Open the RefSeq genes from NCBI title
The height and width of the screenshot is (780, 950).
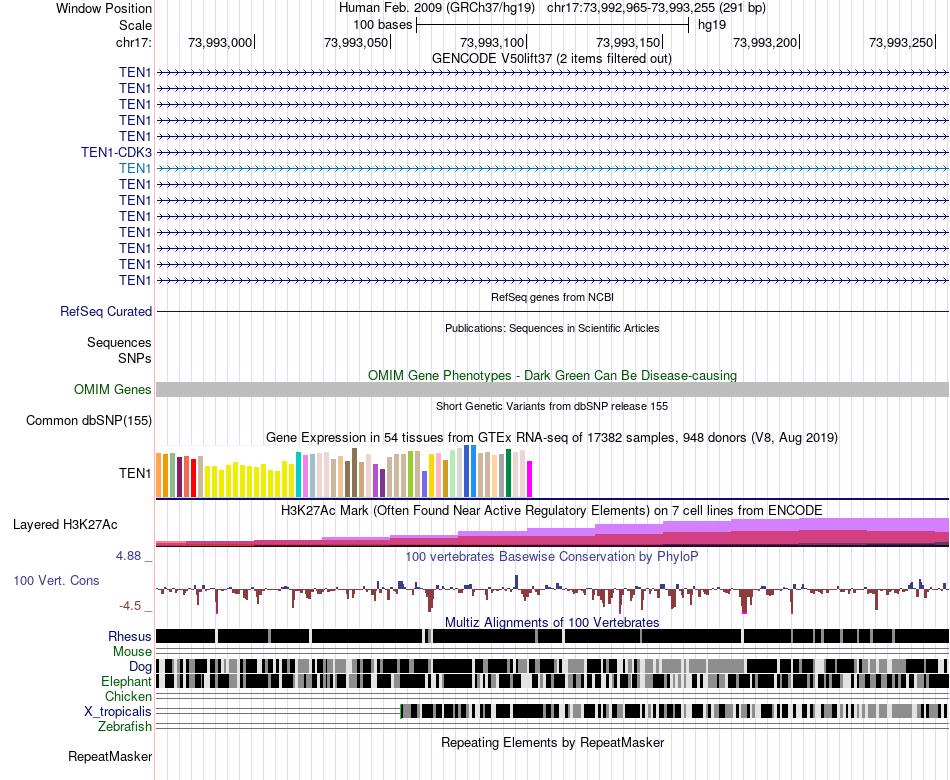pos(552,298)
